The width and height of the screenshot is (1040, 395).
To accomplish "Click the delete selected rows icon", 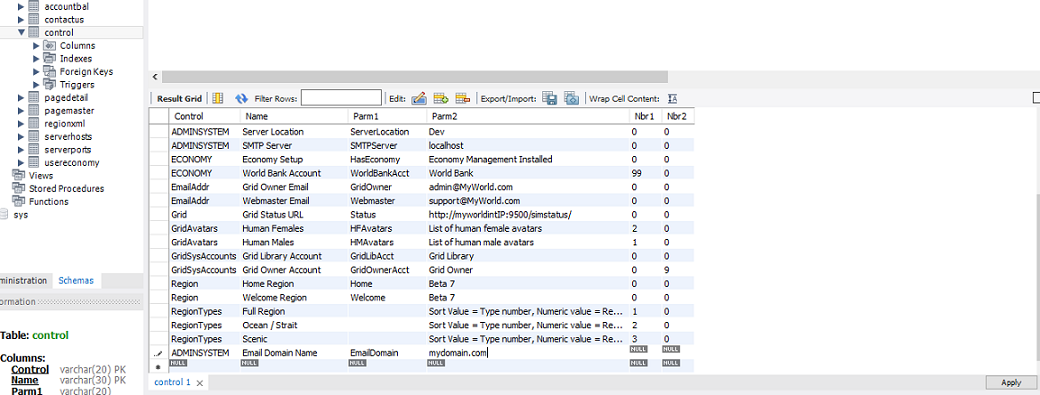I will (x=463, y=99).
